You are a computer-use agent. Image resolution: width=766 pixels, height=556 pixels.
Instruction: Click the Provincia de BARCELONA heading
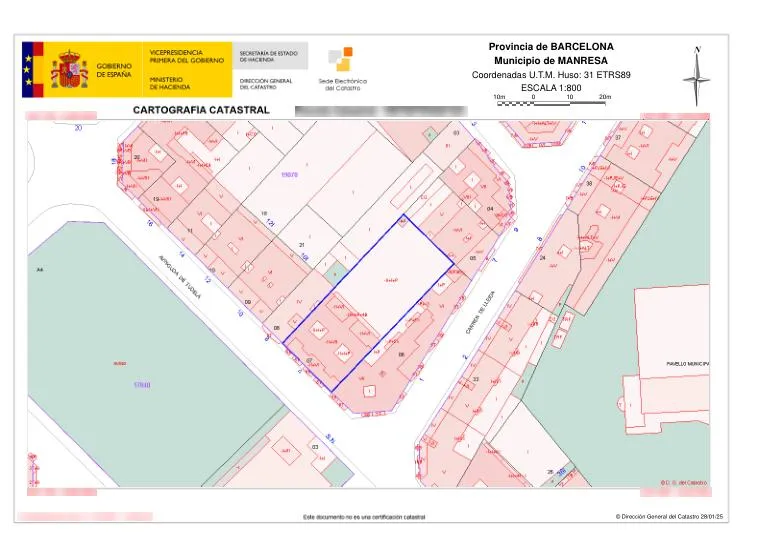click(x=551, y=47)
